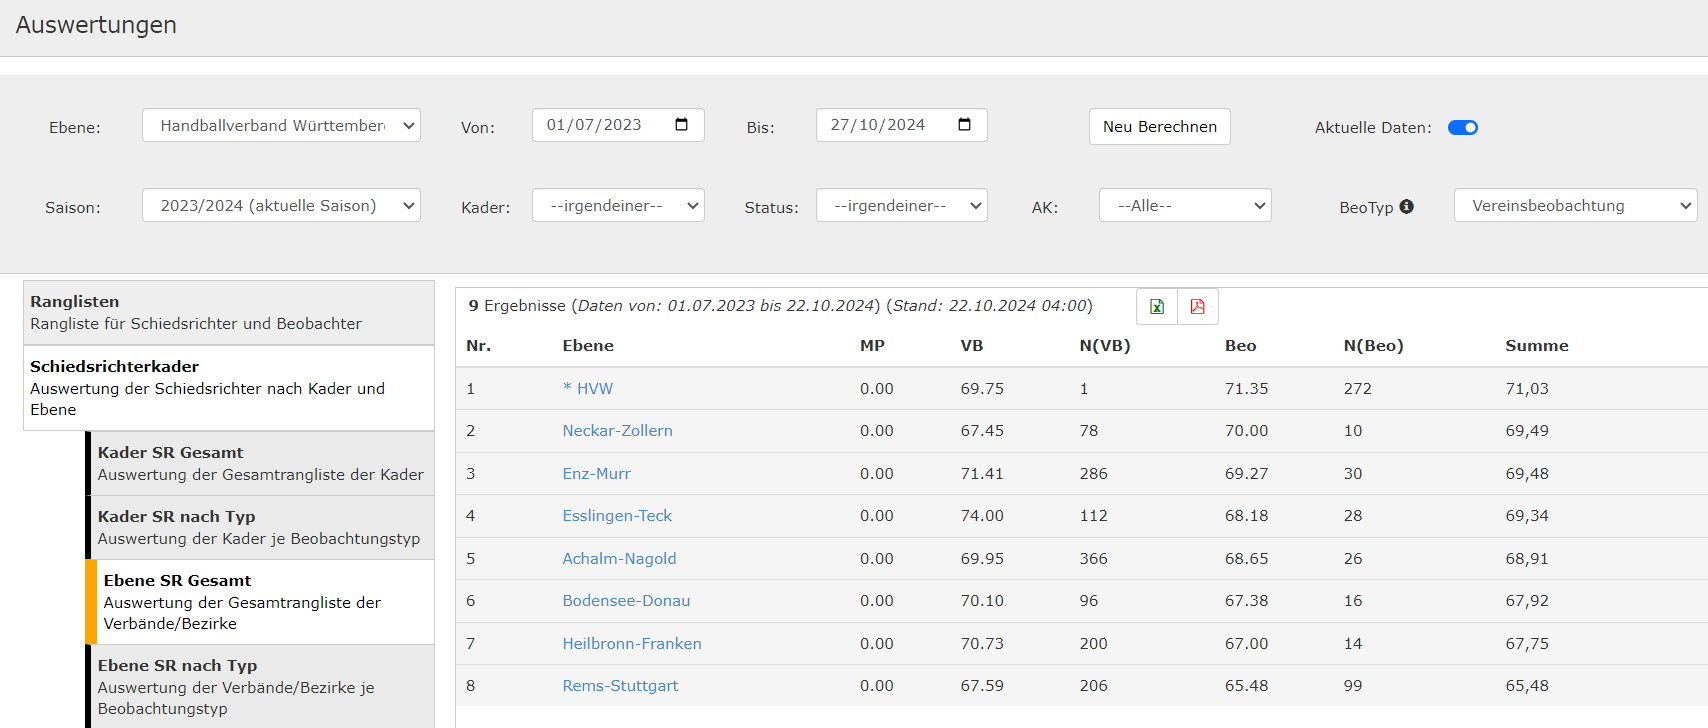Open Ebene SR nach Typ report
1708x728 pixels.
(x=260, y=687)
